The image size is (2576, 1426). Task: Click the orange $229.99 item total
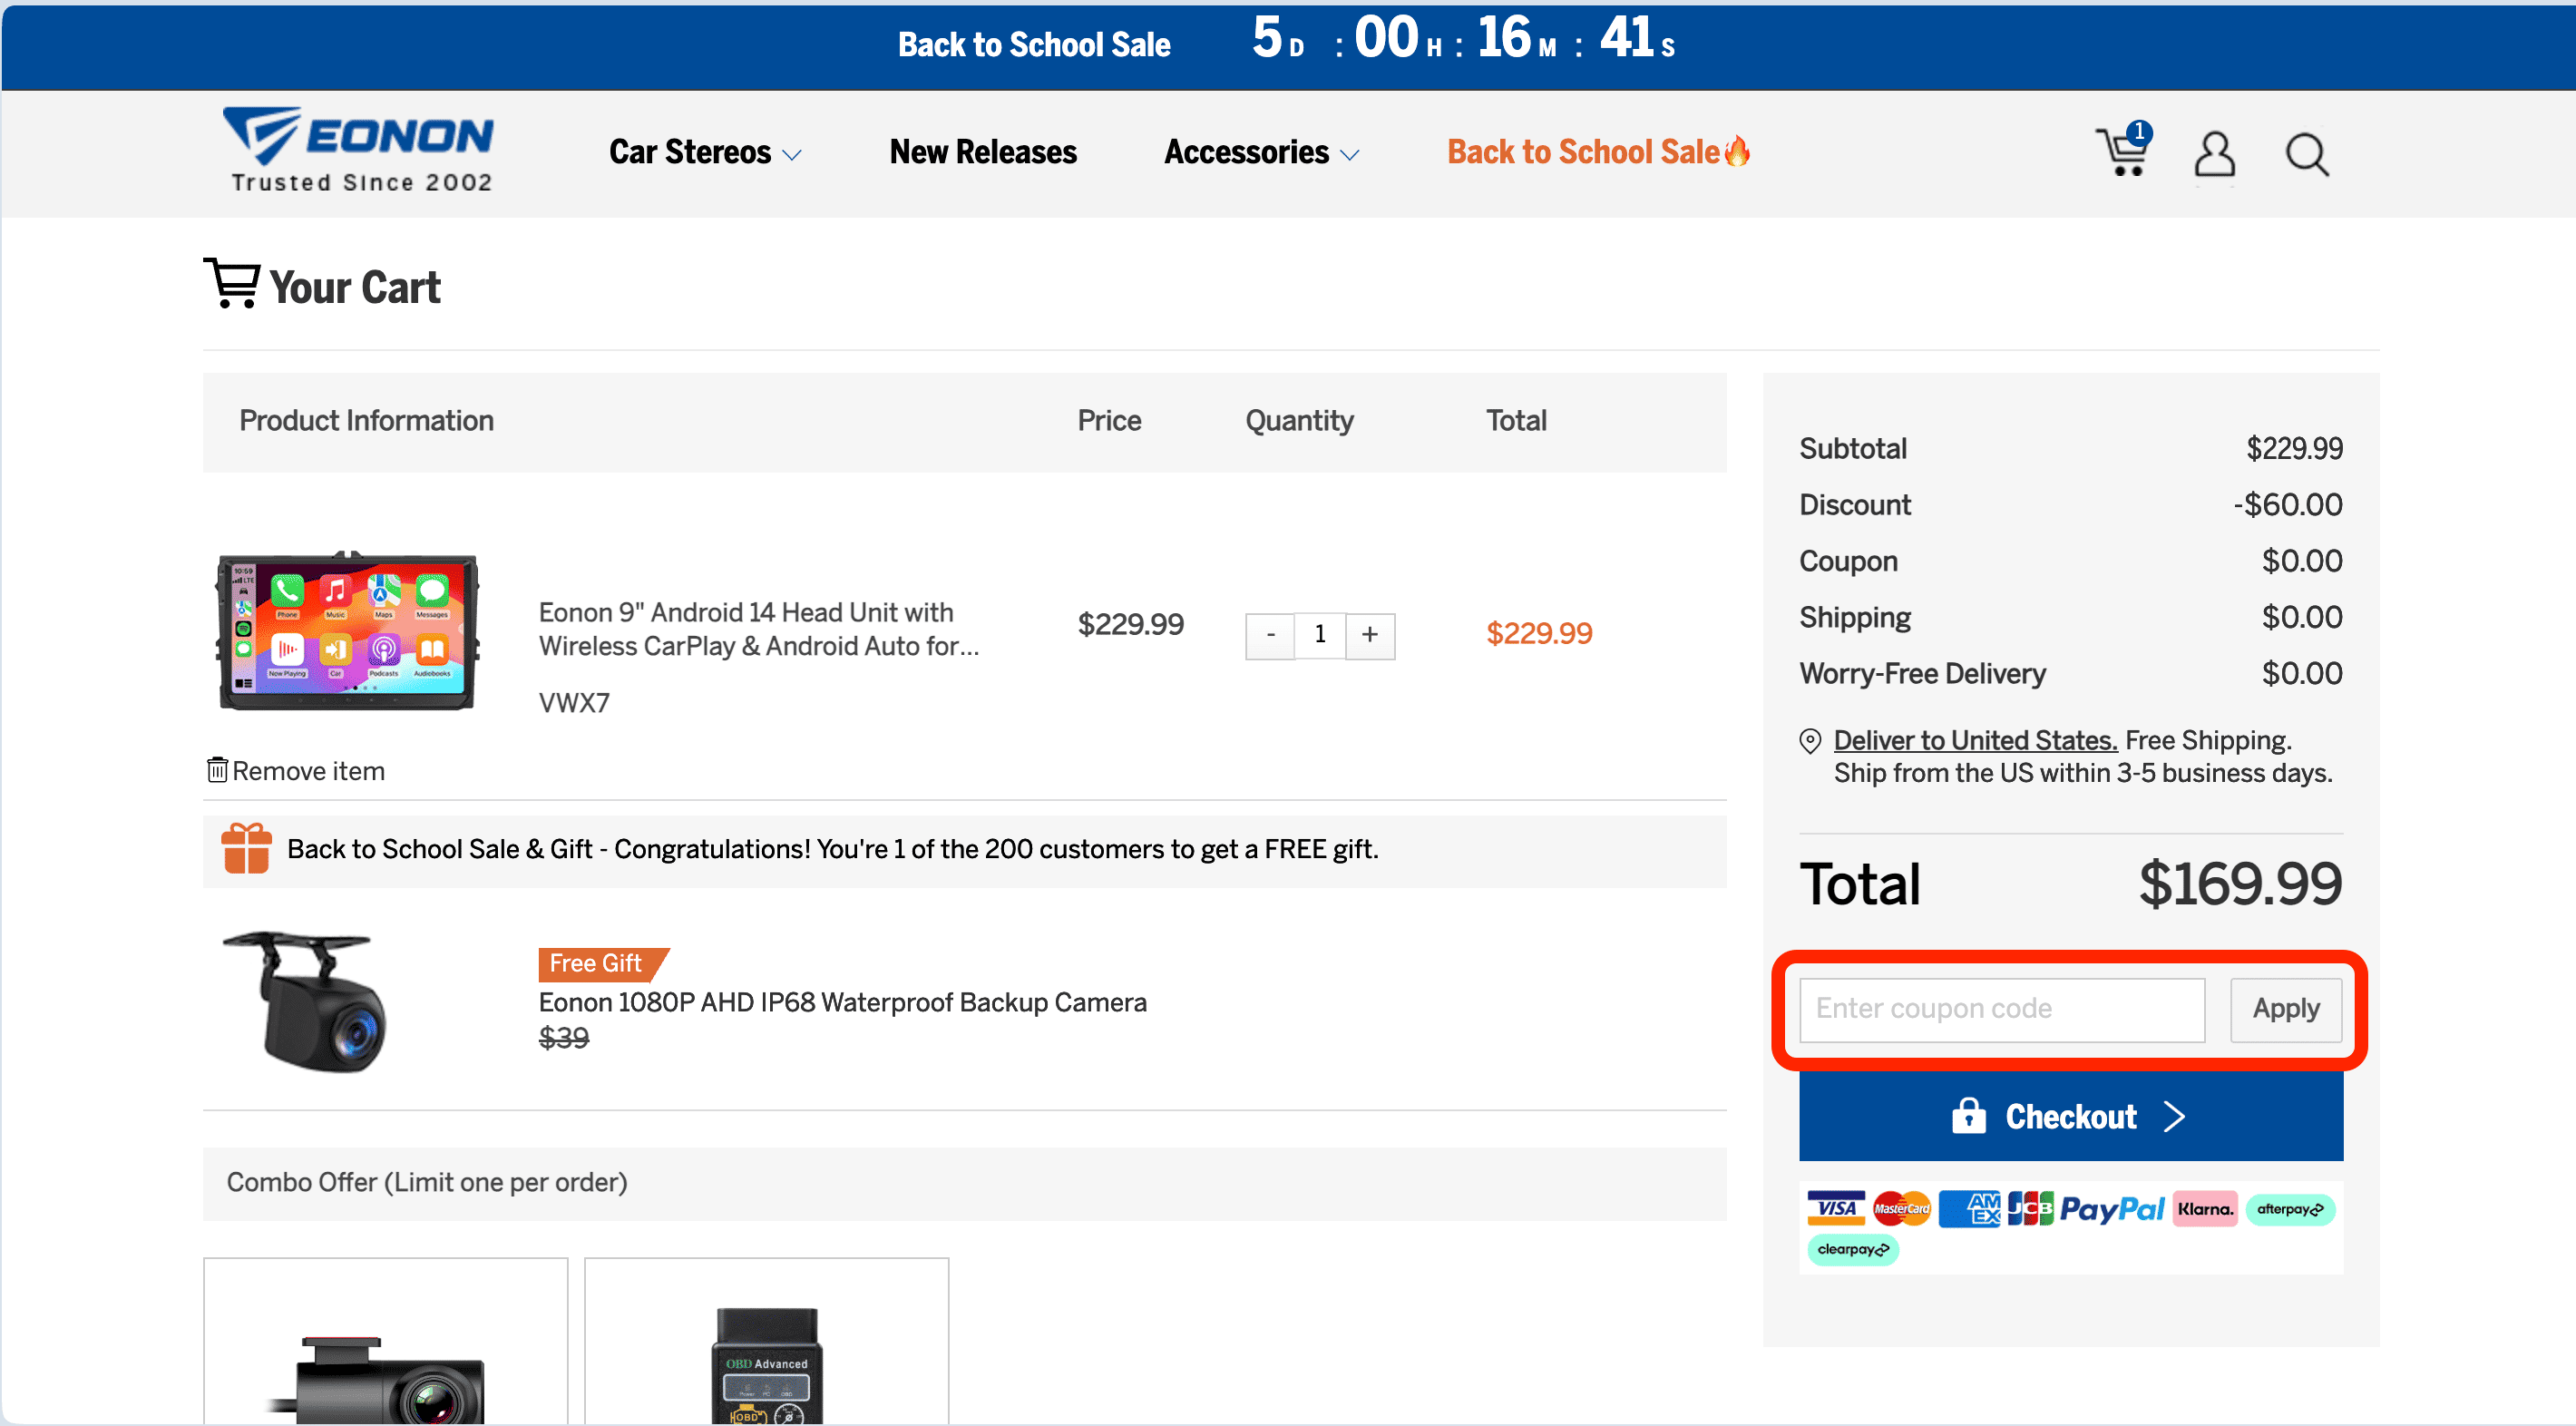click(x=1538, y=633)
